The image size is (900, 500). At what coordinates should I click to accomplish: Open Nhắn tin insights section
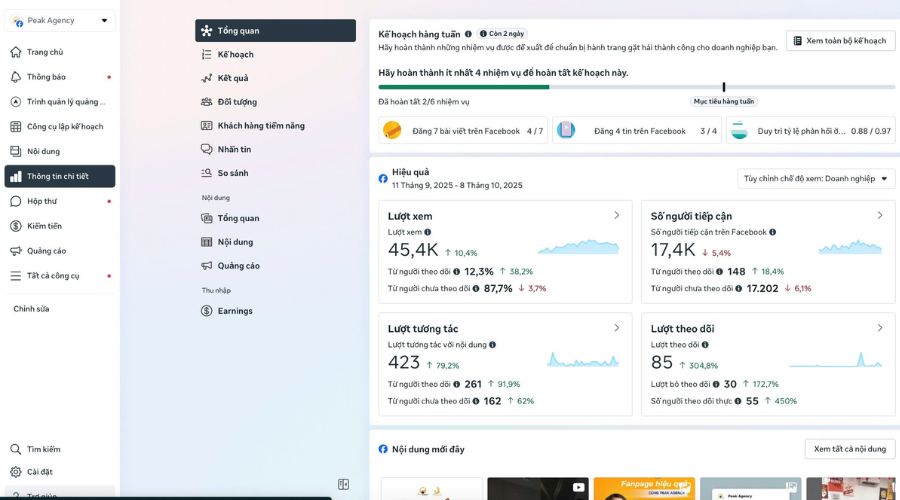click(x=276, y=149)
